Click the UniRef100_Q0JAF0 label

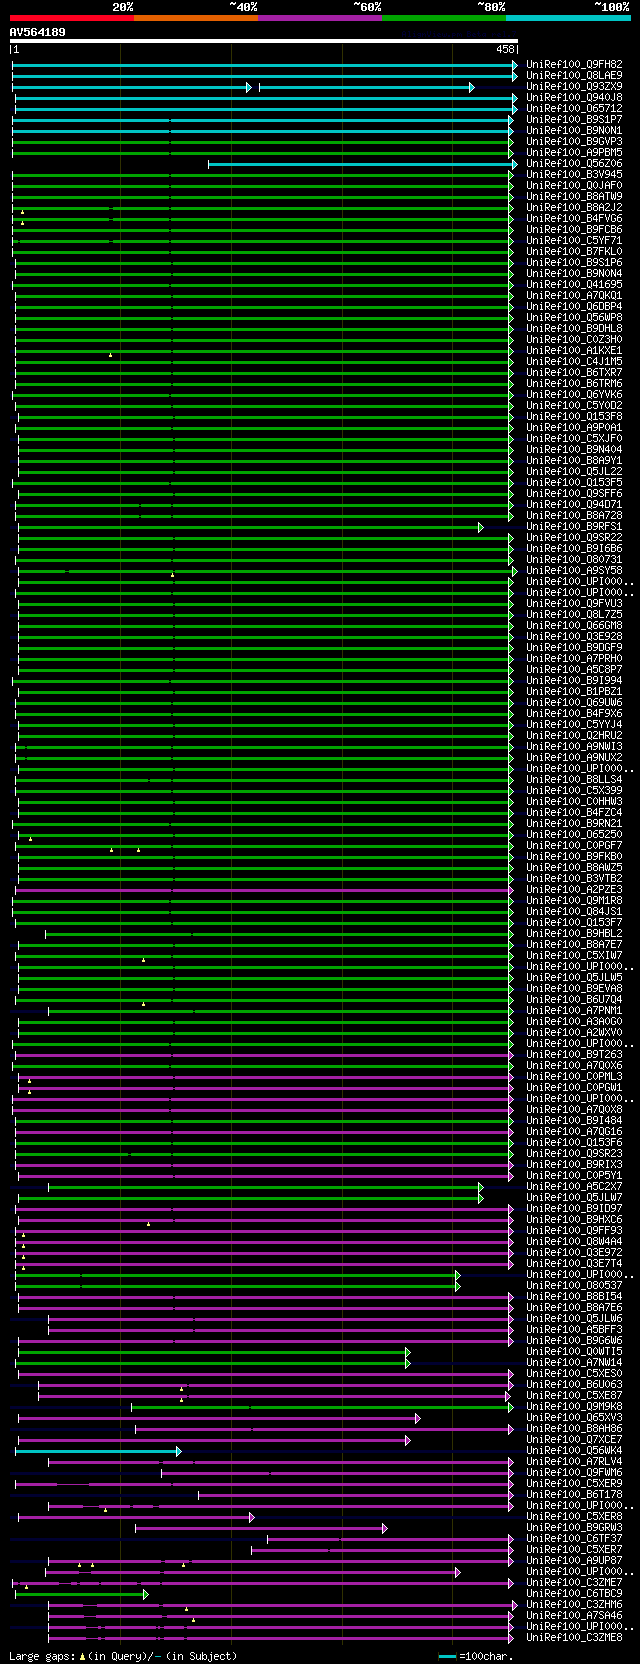pos(574,186)
